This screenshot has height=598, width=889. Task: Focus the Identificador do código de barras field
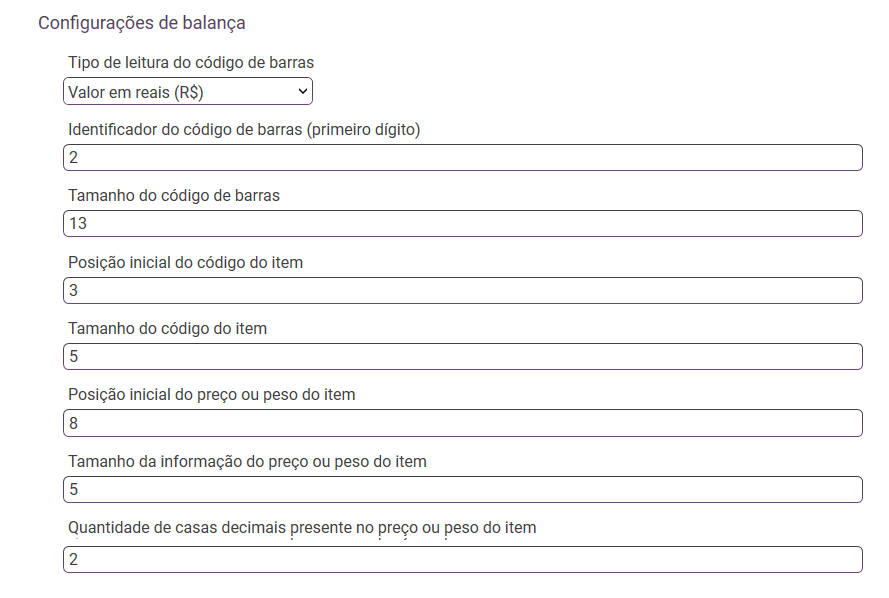pos(462,158)
